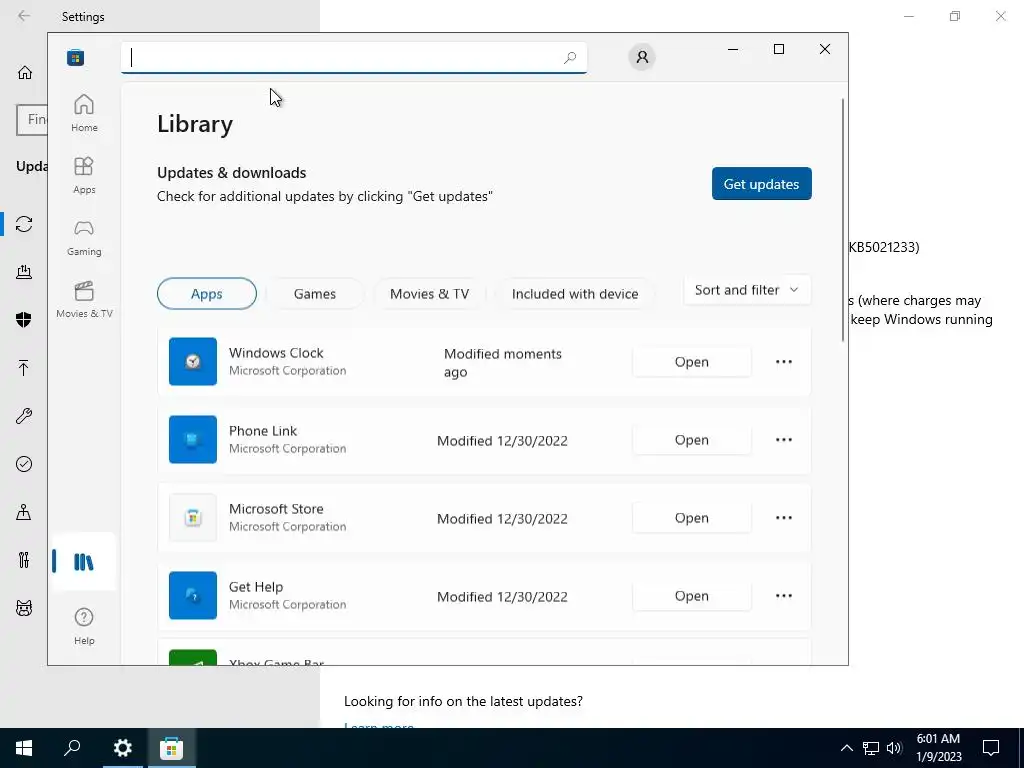The image size is (1024, 768).
Task: Open more options for Microsoft Store
Action: 784,518
